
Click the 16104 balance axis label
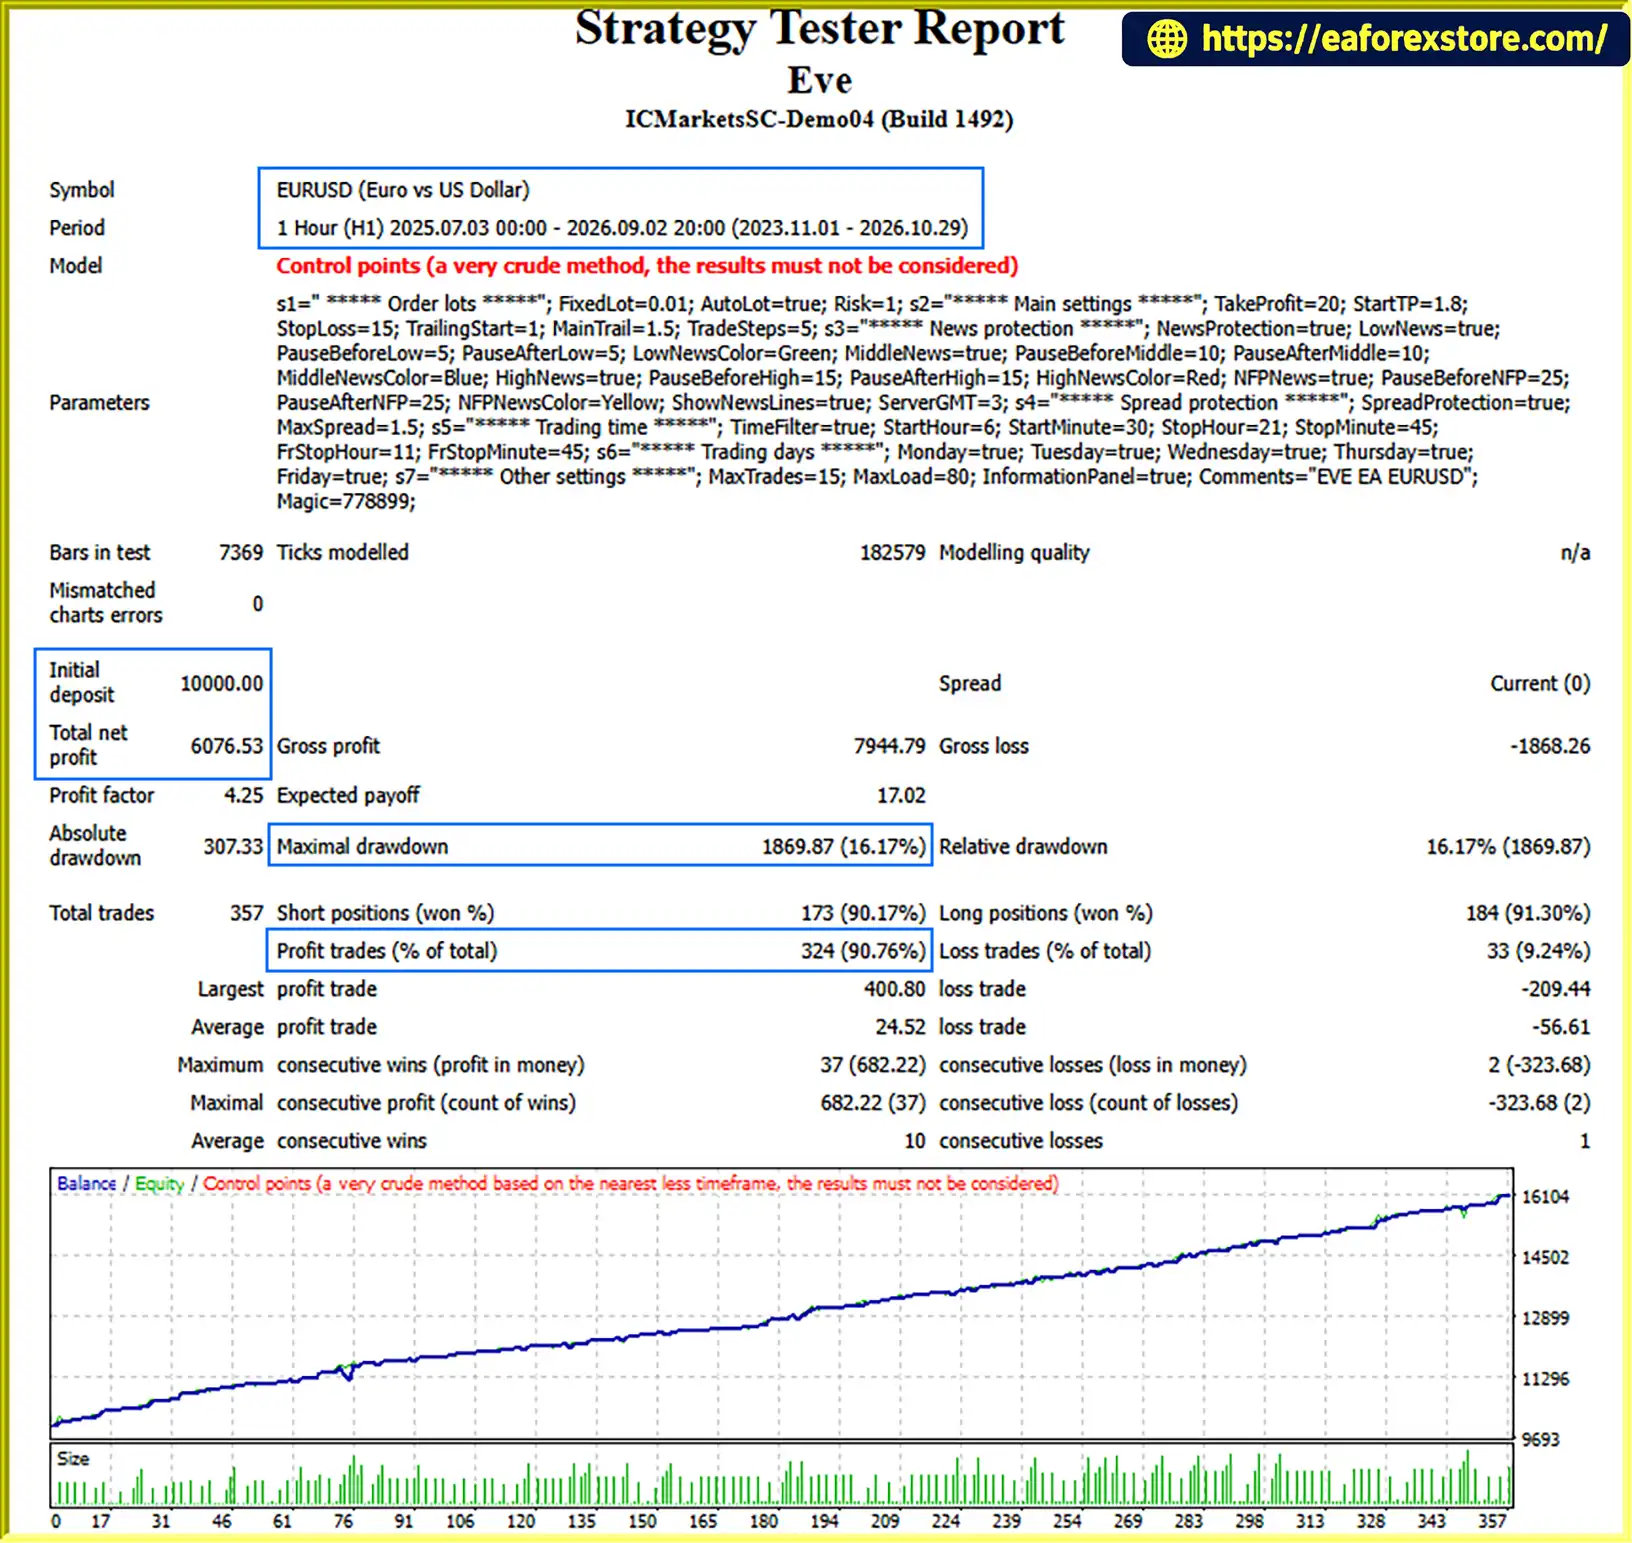[1545, 1197]
